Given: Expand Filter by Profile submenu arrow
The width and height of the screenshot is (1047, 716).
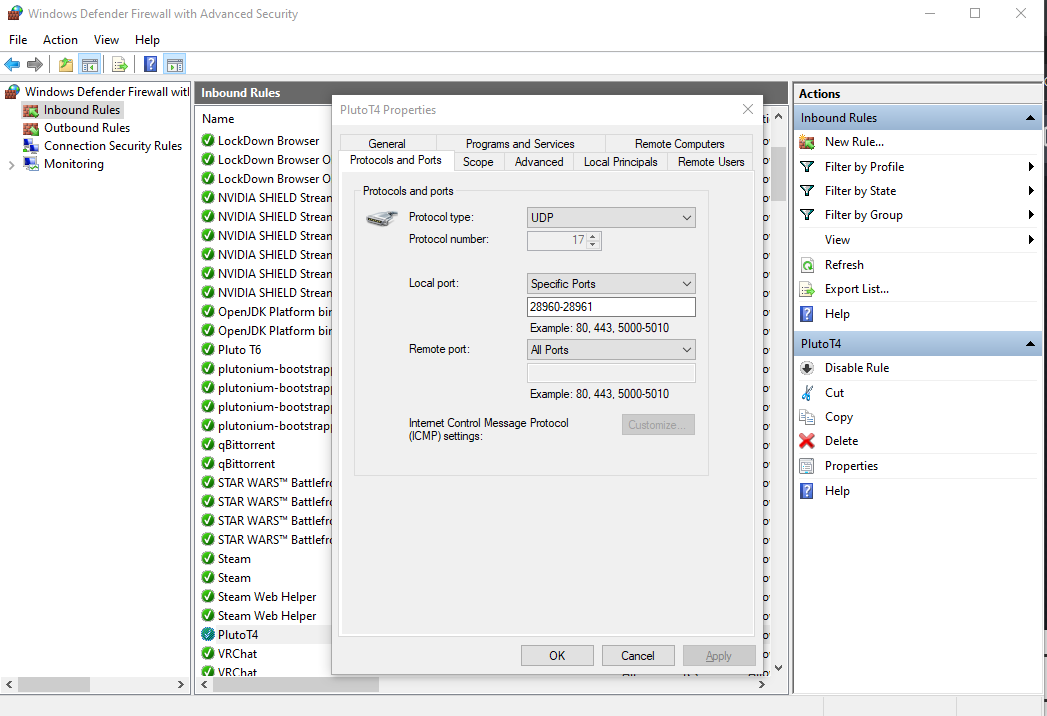Looking at the screenshot, I should coord(1031,167).
